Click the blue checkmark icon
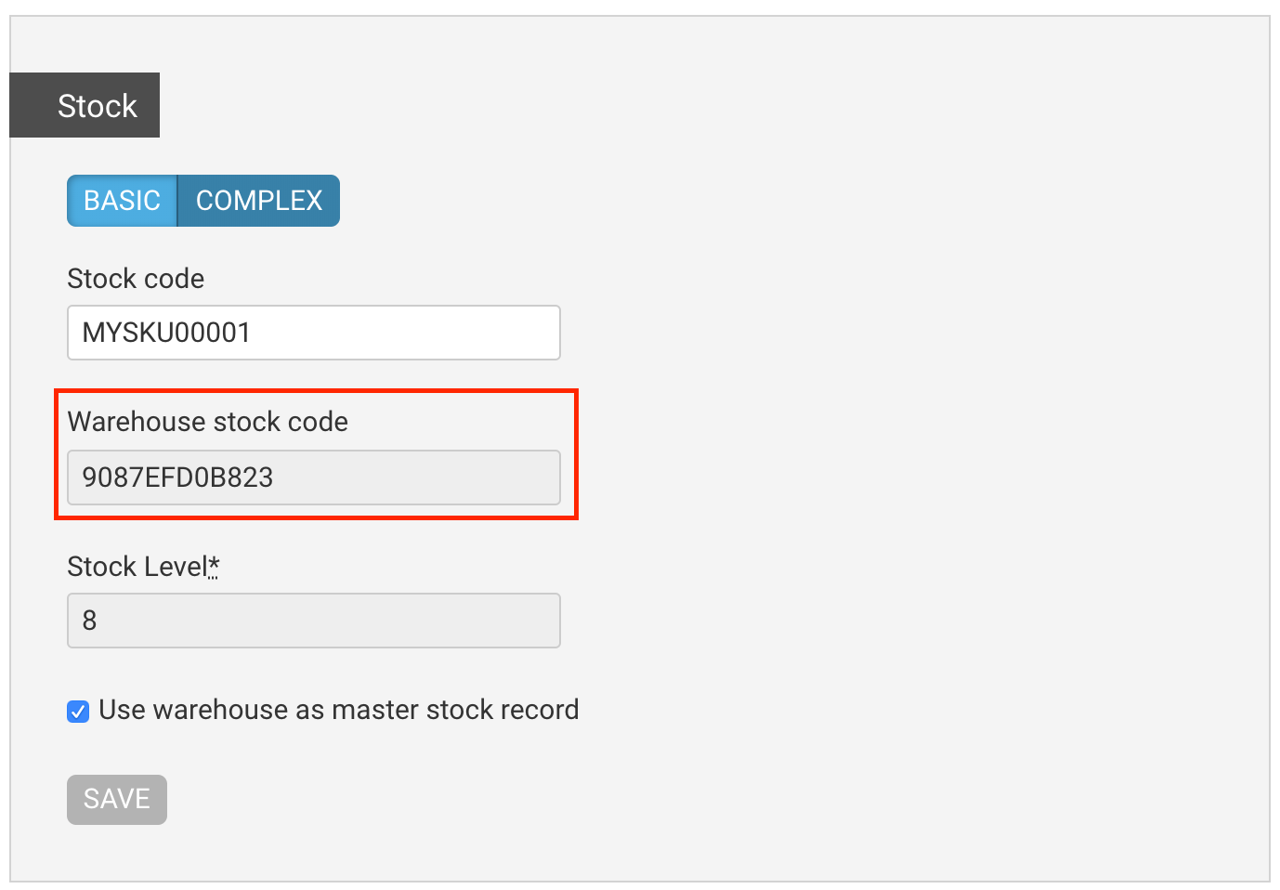 tap(78, 712)
